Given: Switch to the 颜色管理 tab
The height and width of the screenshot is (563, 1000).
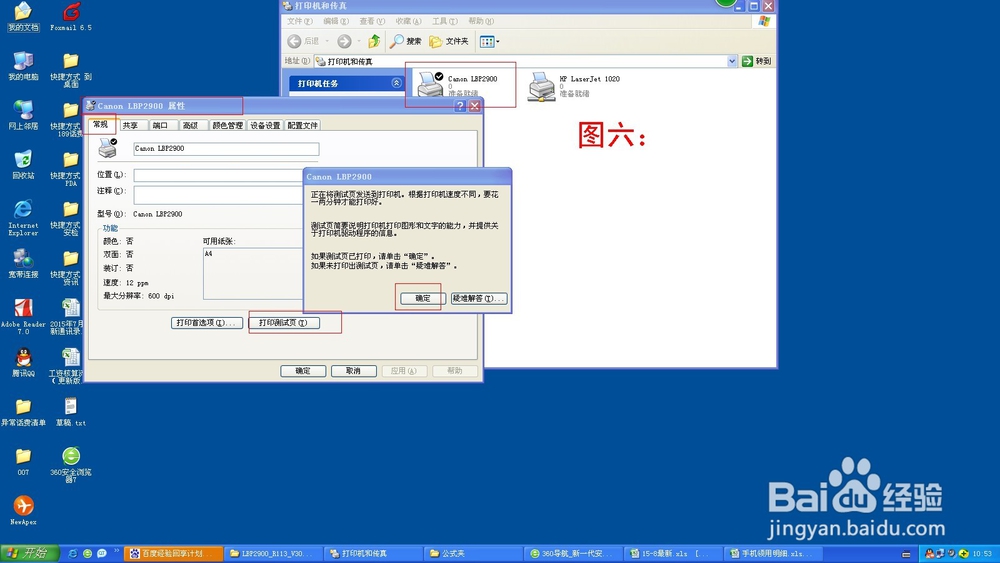Looking at the screenshot, I should tap(228, 126).
